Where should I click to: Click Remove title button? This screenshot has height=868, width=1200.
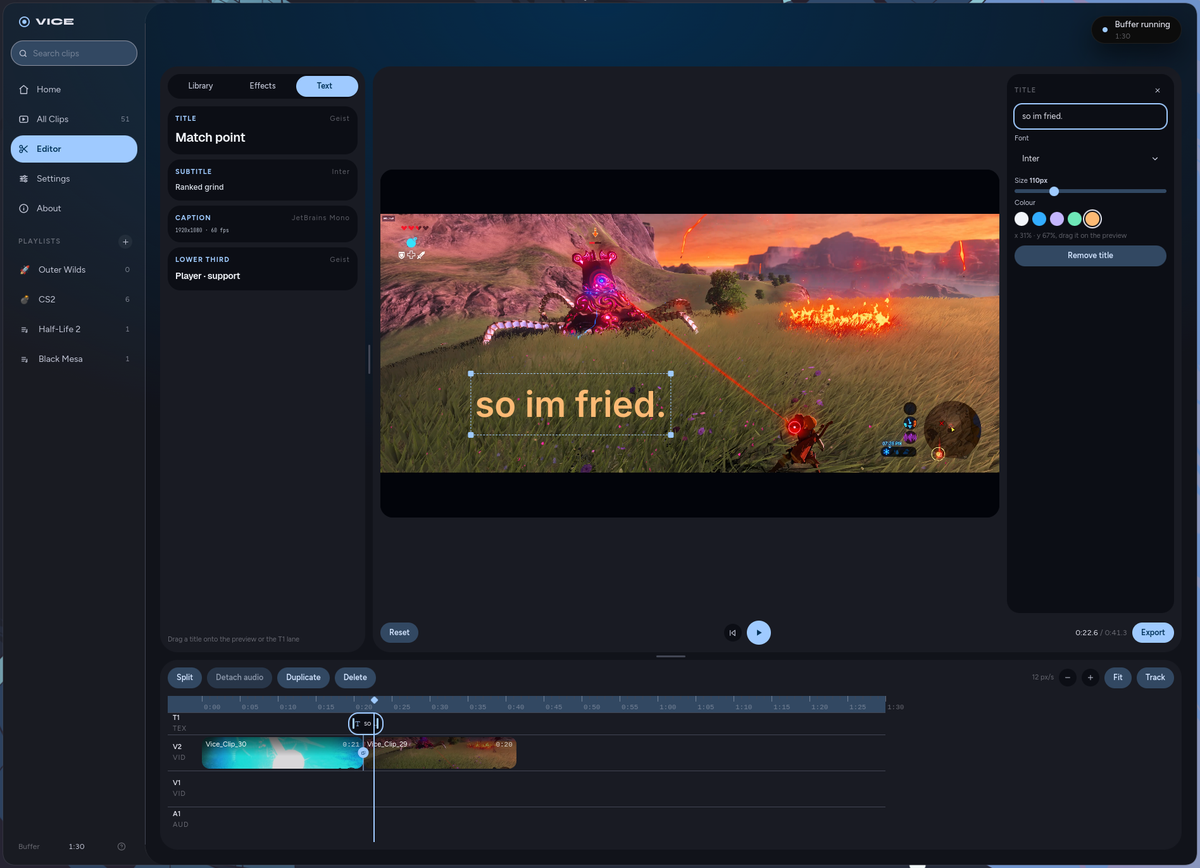click(1090, 255)
